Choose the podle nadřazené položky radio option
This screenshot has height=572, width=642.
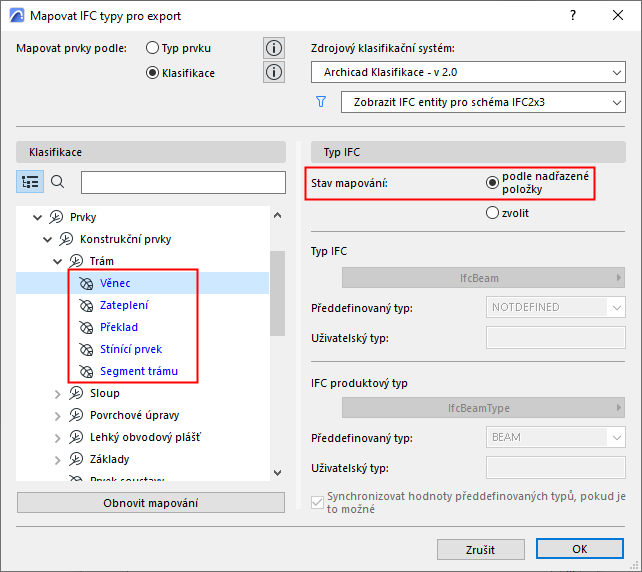pos(492,182)
